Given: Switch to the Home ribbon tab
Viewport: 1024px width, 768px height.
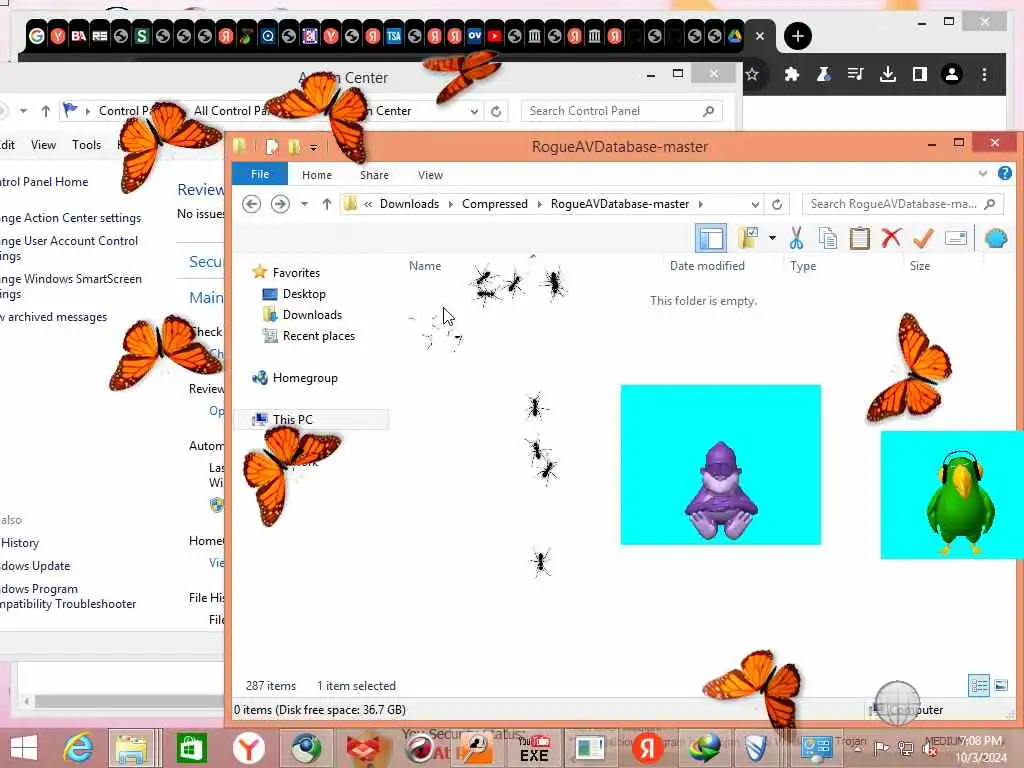Looking at the screenshot, I should [x=317, y=175].
